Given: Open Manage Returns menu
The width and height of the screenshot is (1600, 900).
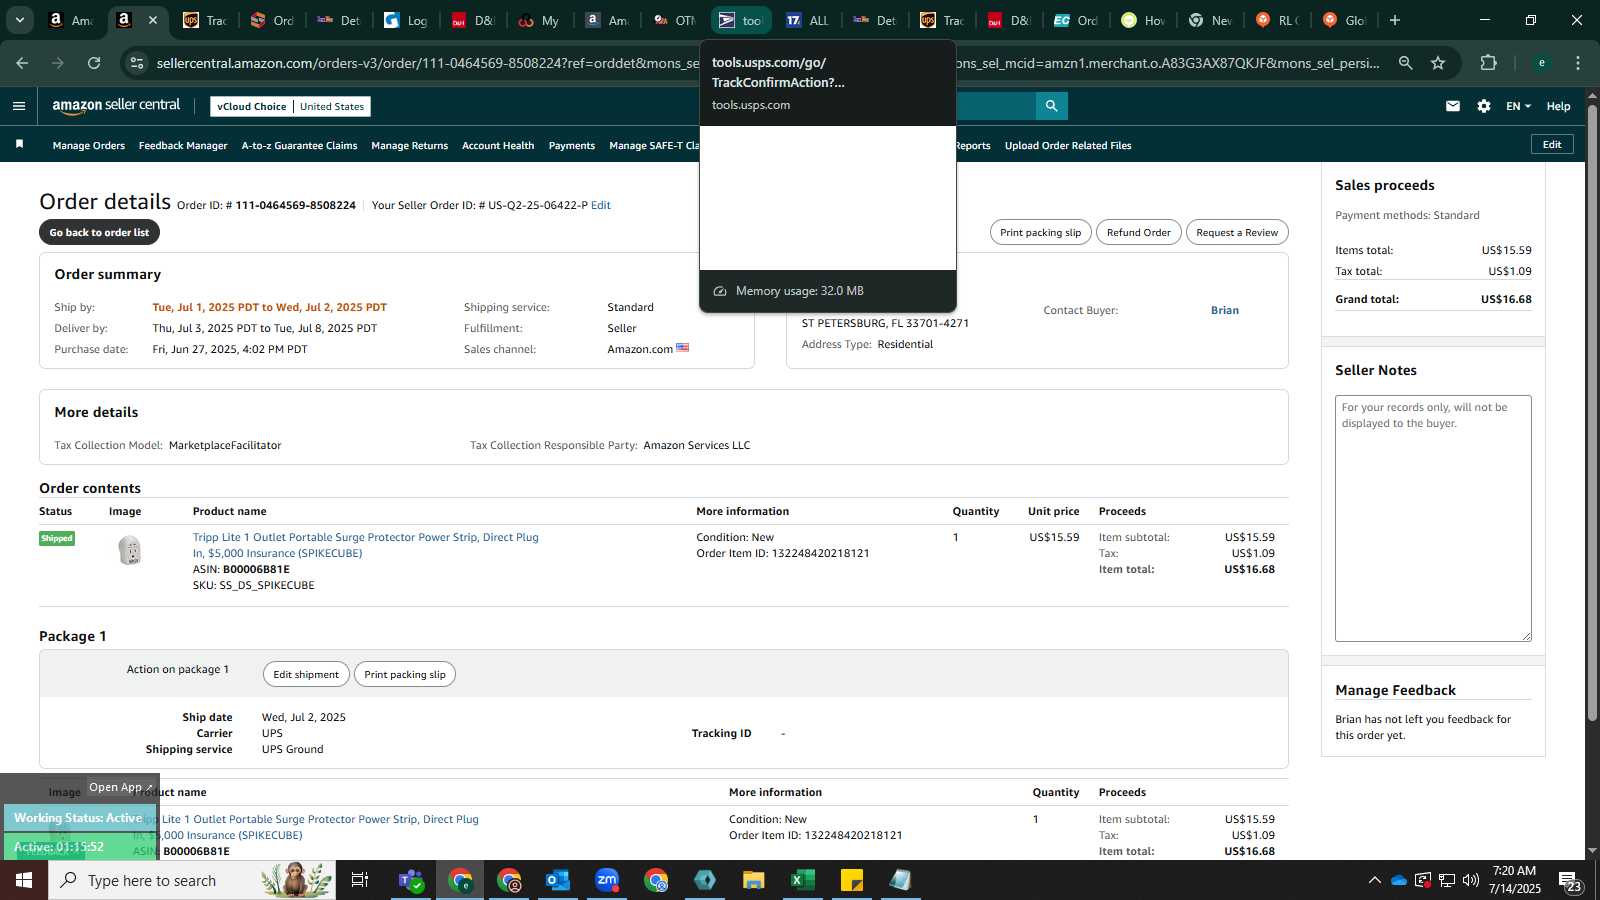Looking at the screenshot, I should click(409, 146).
